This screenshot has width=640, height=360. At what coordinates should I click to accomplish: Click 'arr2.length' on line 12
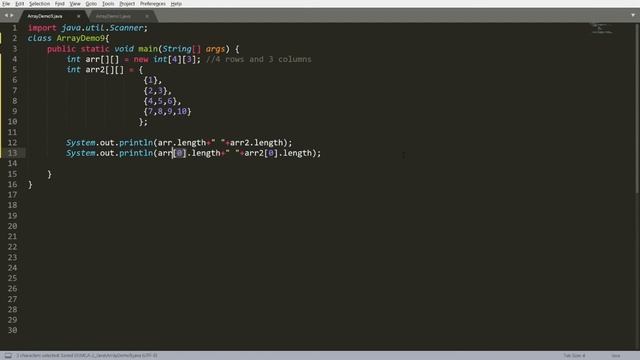pyautogui.click(x=256, y=142)
